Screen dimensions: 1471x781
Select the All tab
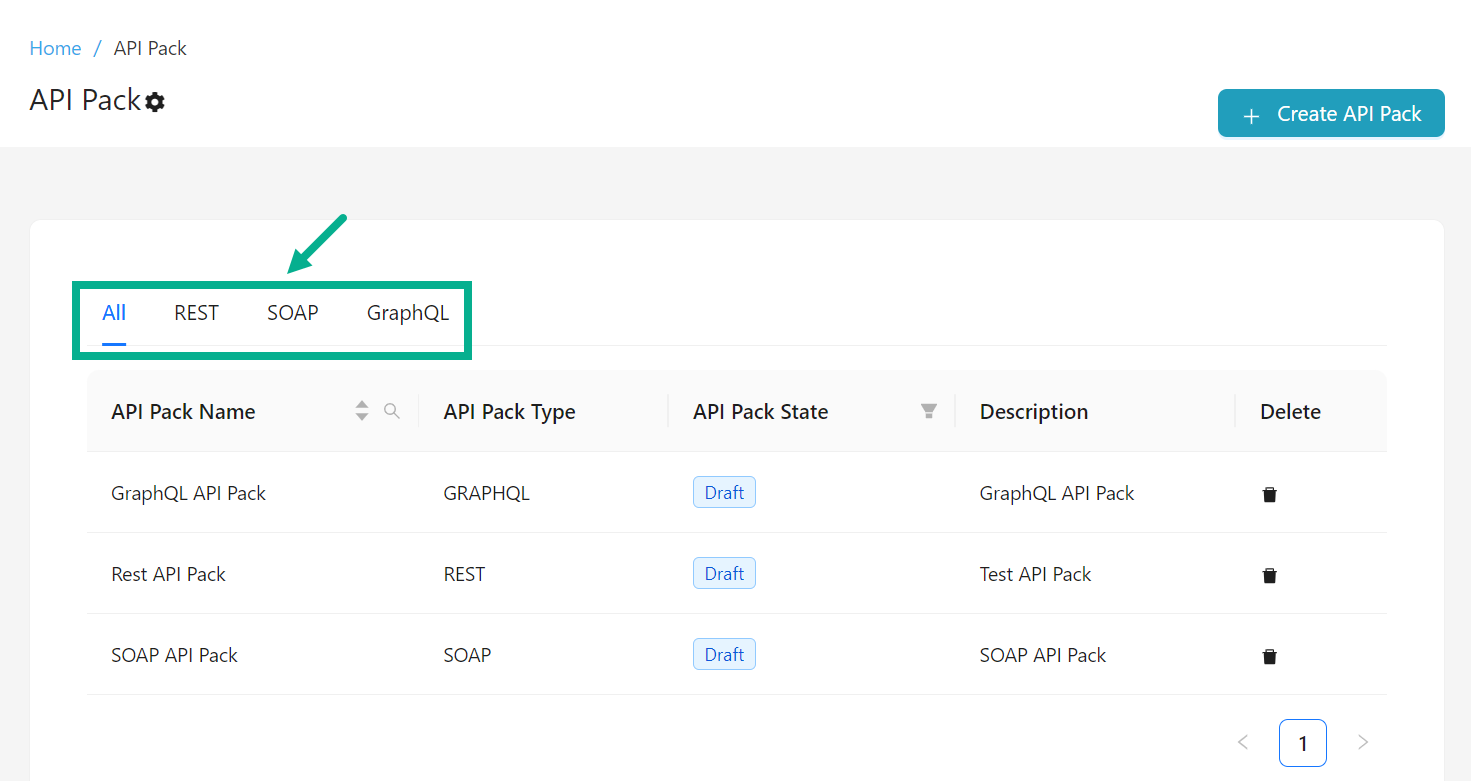click(x=114, y=313)
